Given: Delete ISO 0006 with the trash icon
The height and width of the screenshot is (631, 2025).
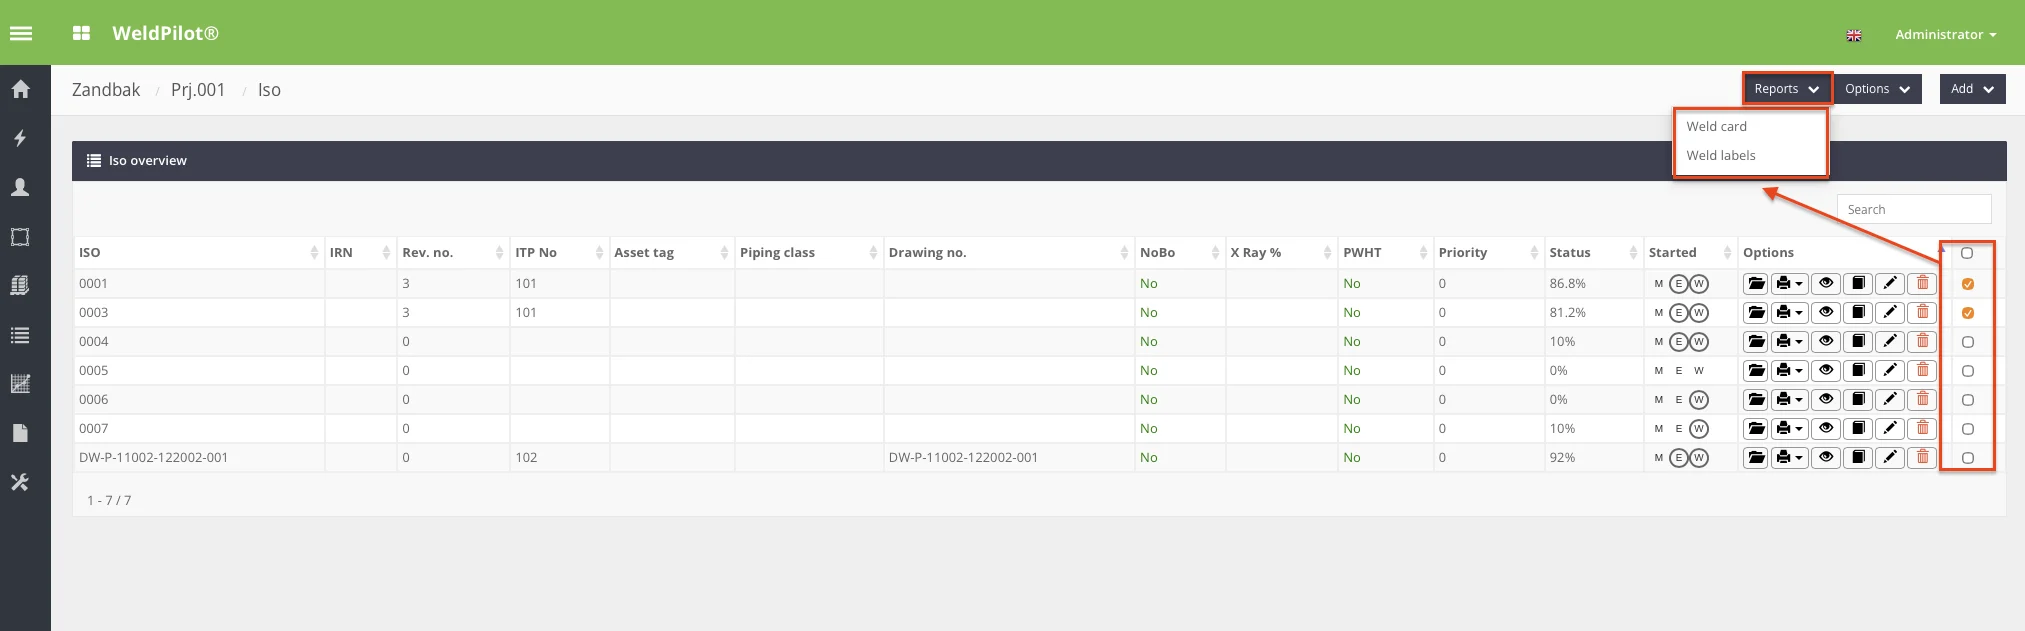Looking at the screenshot, I should 1922,400.
